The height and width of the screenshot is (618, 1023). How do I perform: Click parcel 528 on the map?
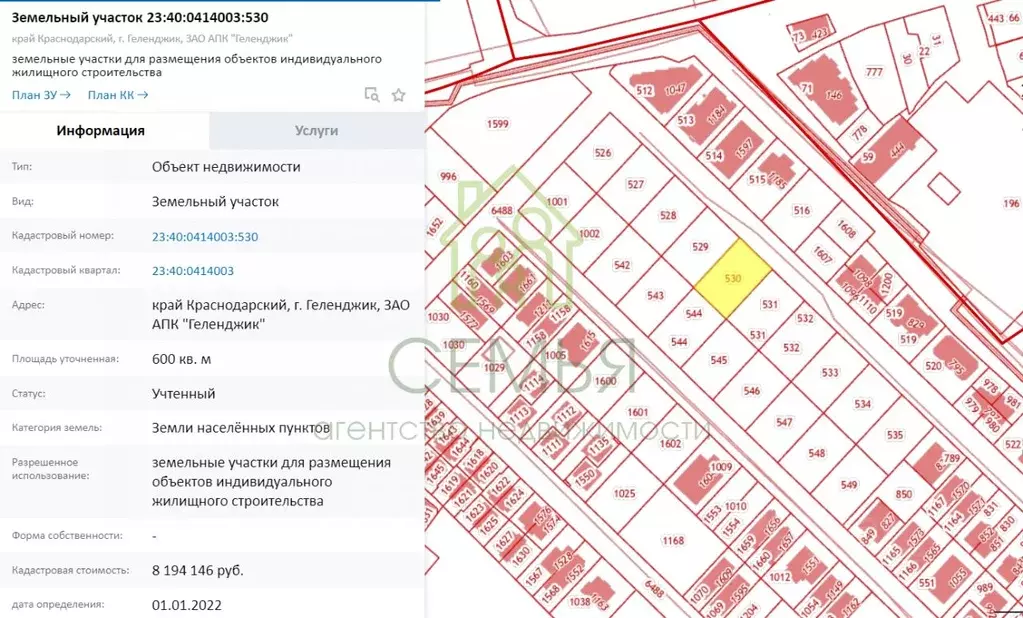(x=667, y=215)
